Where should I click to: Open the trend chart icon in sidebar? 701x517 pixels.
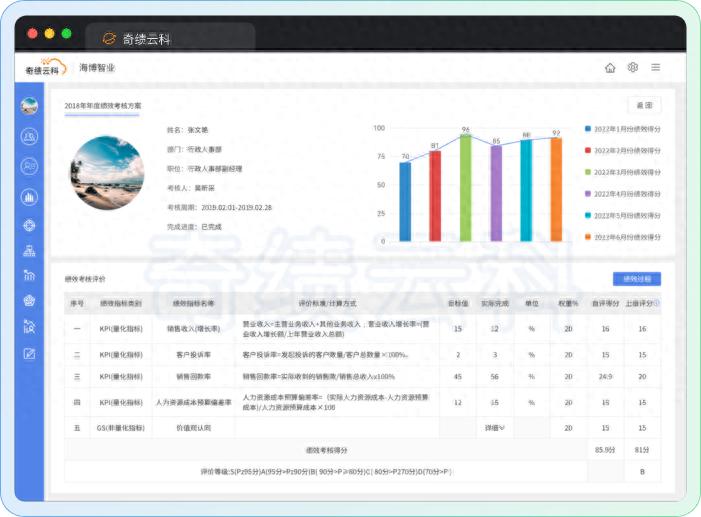point(29,275)
